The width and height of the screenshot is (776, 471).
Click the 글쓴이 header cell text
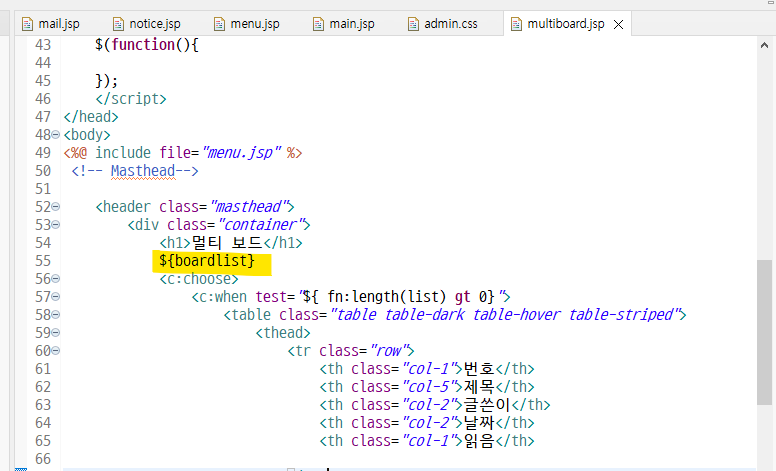coord(487,405)
